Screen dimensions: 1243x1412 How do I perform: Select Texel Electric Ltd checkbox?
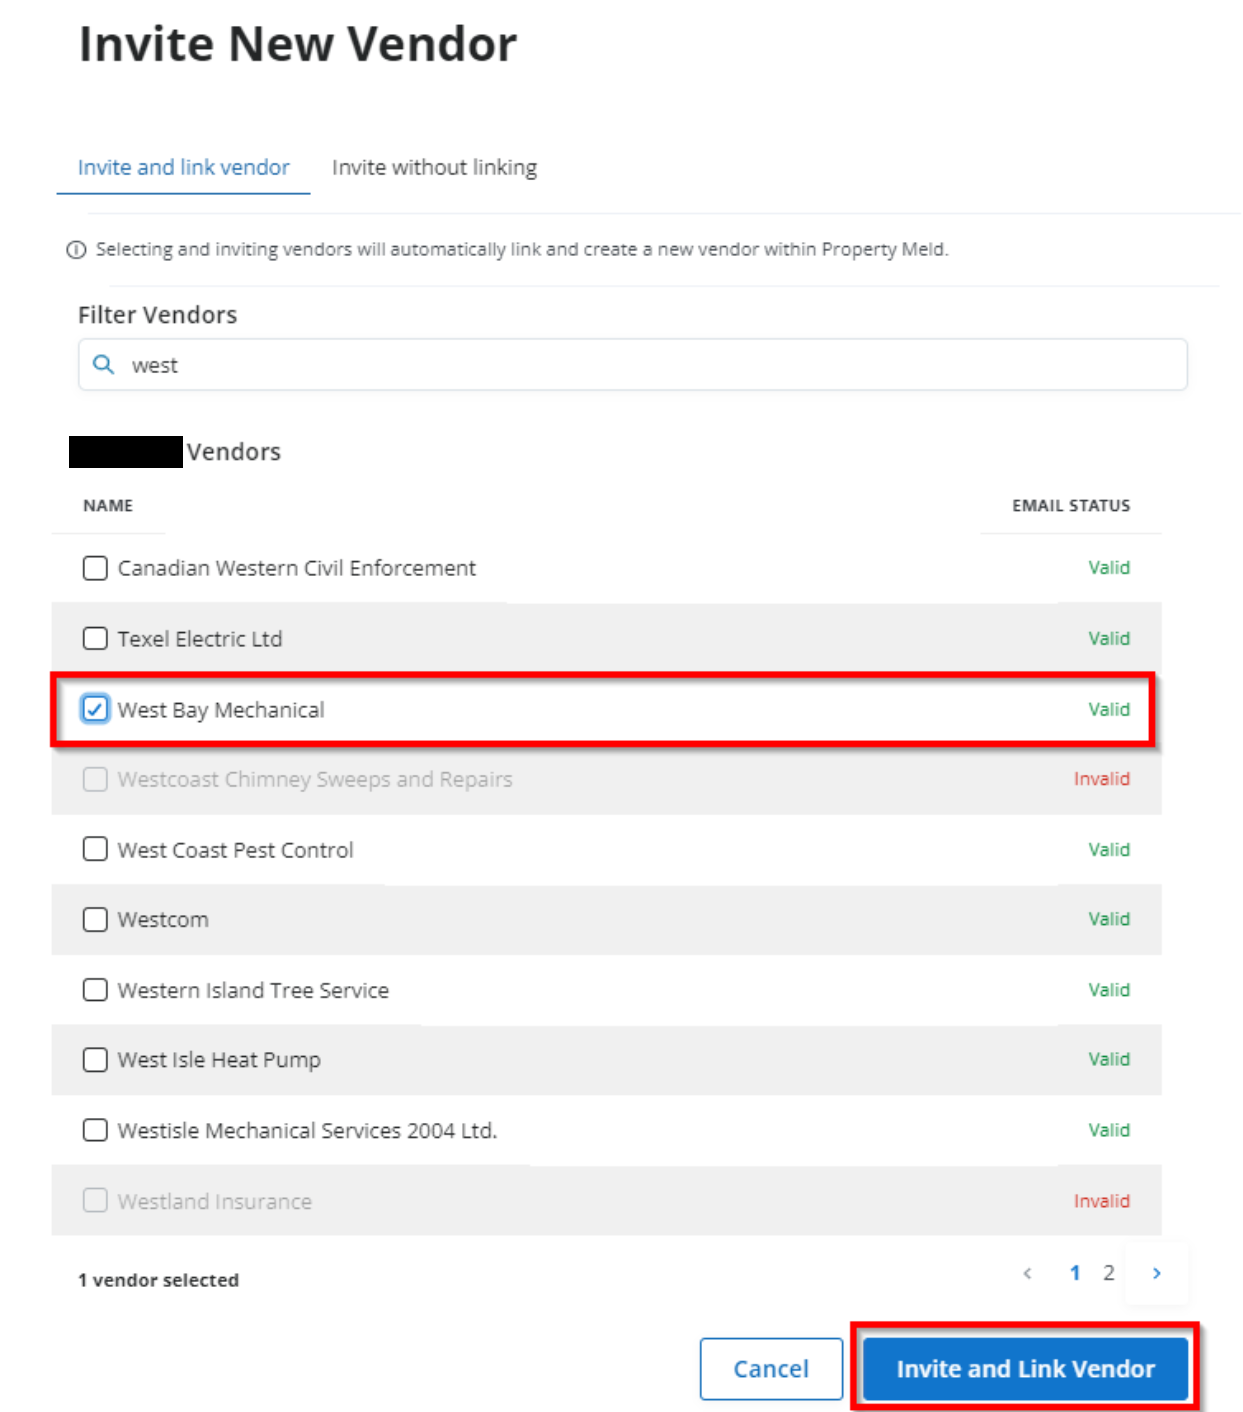[x=94, y=638]
